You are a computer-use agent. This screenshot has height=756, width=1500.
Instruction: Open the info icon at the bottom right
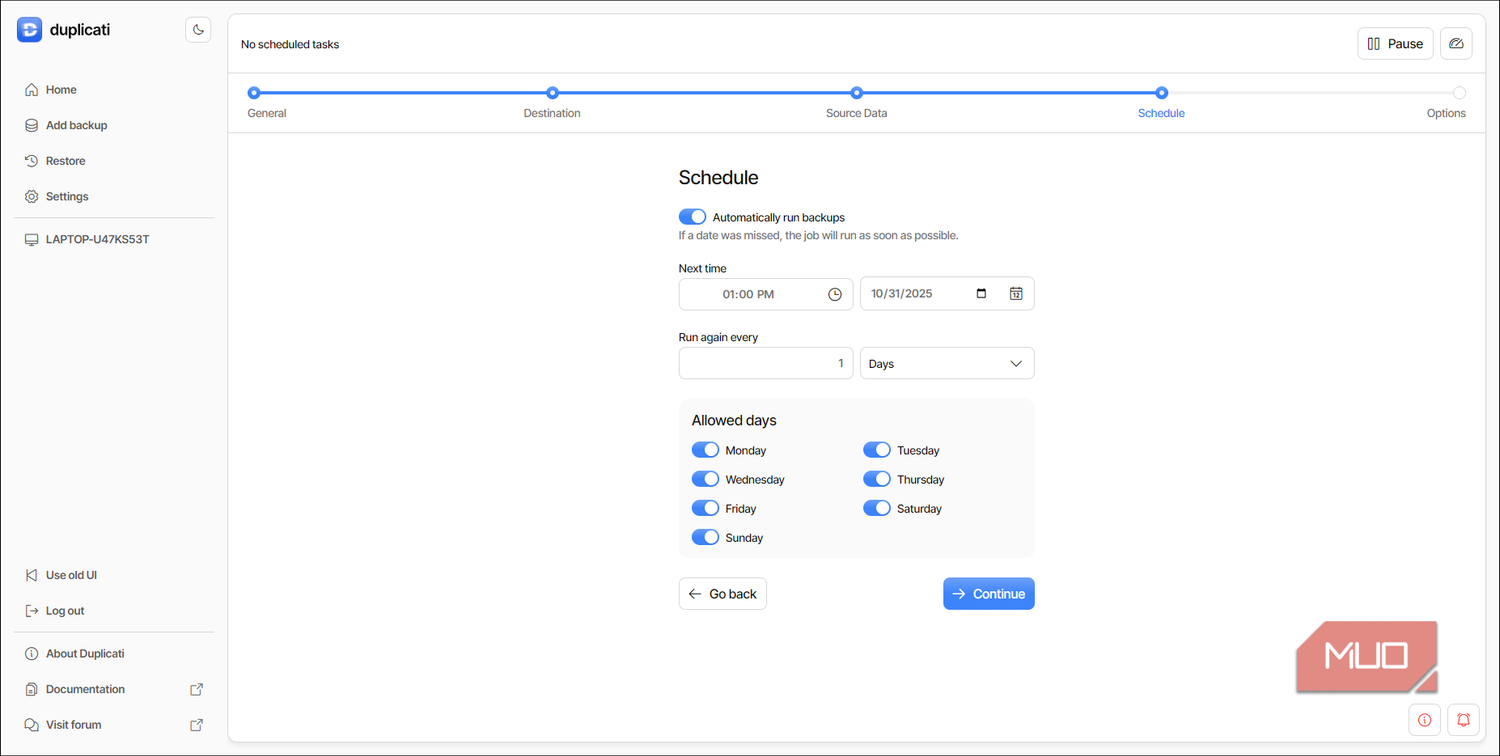click(x=1424, y=720)
